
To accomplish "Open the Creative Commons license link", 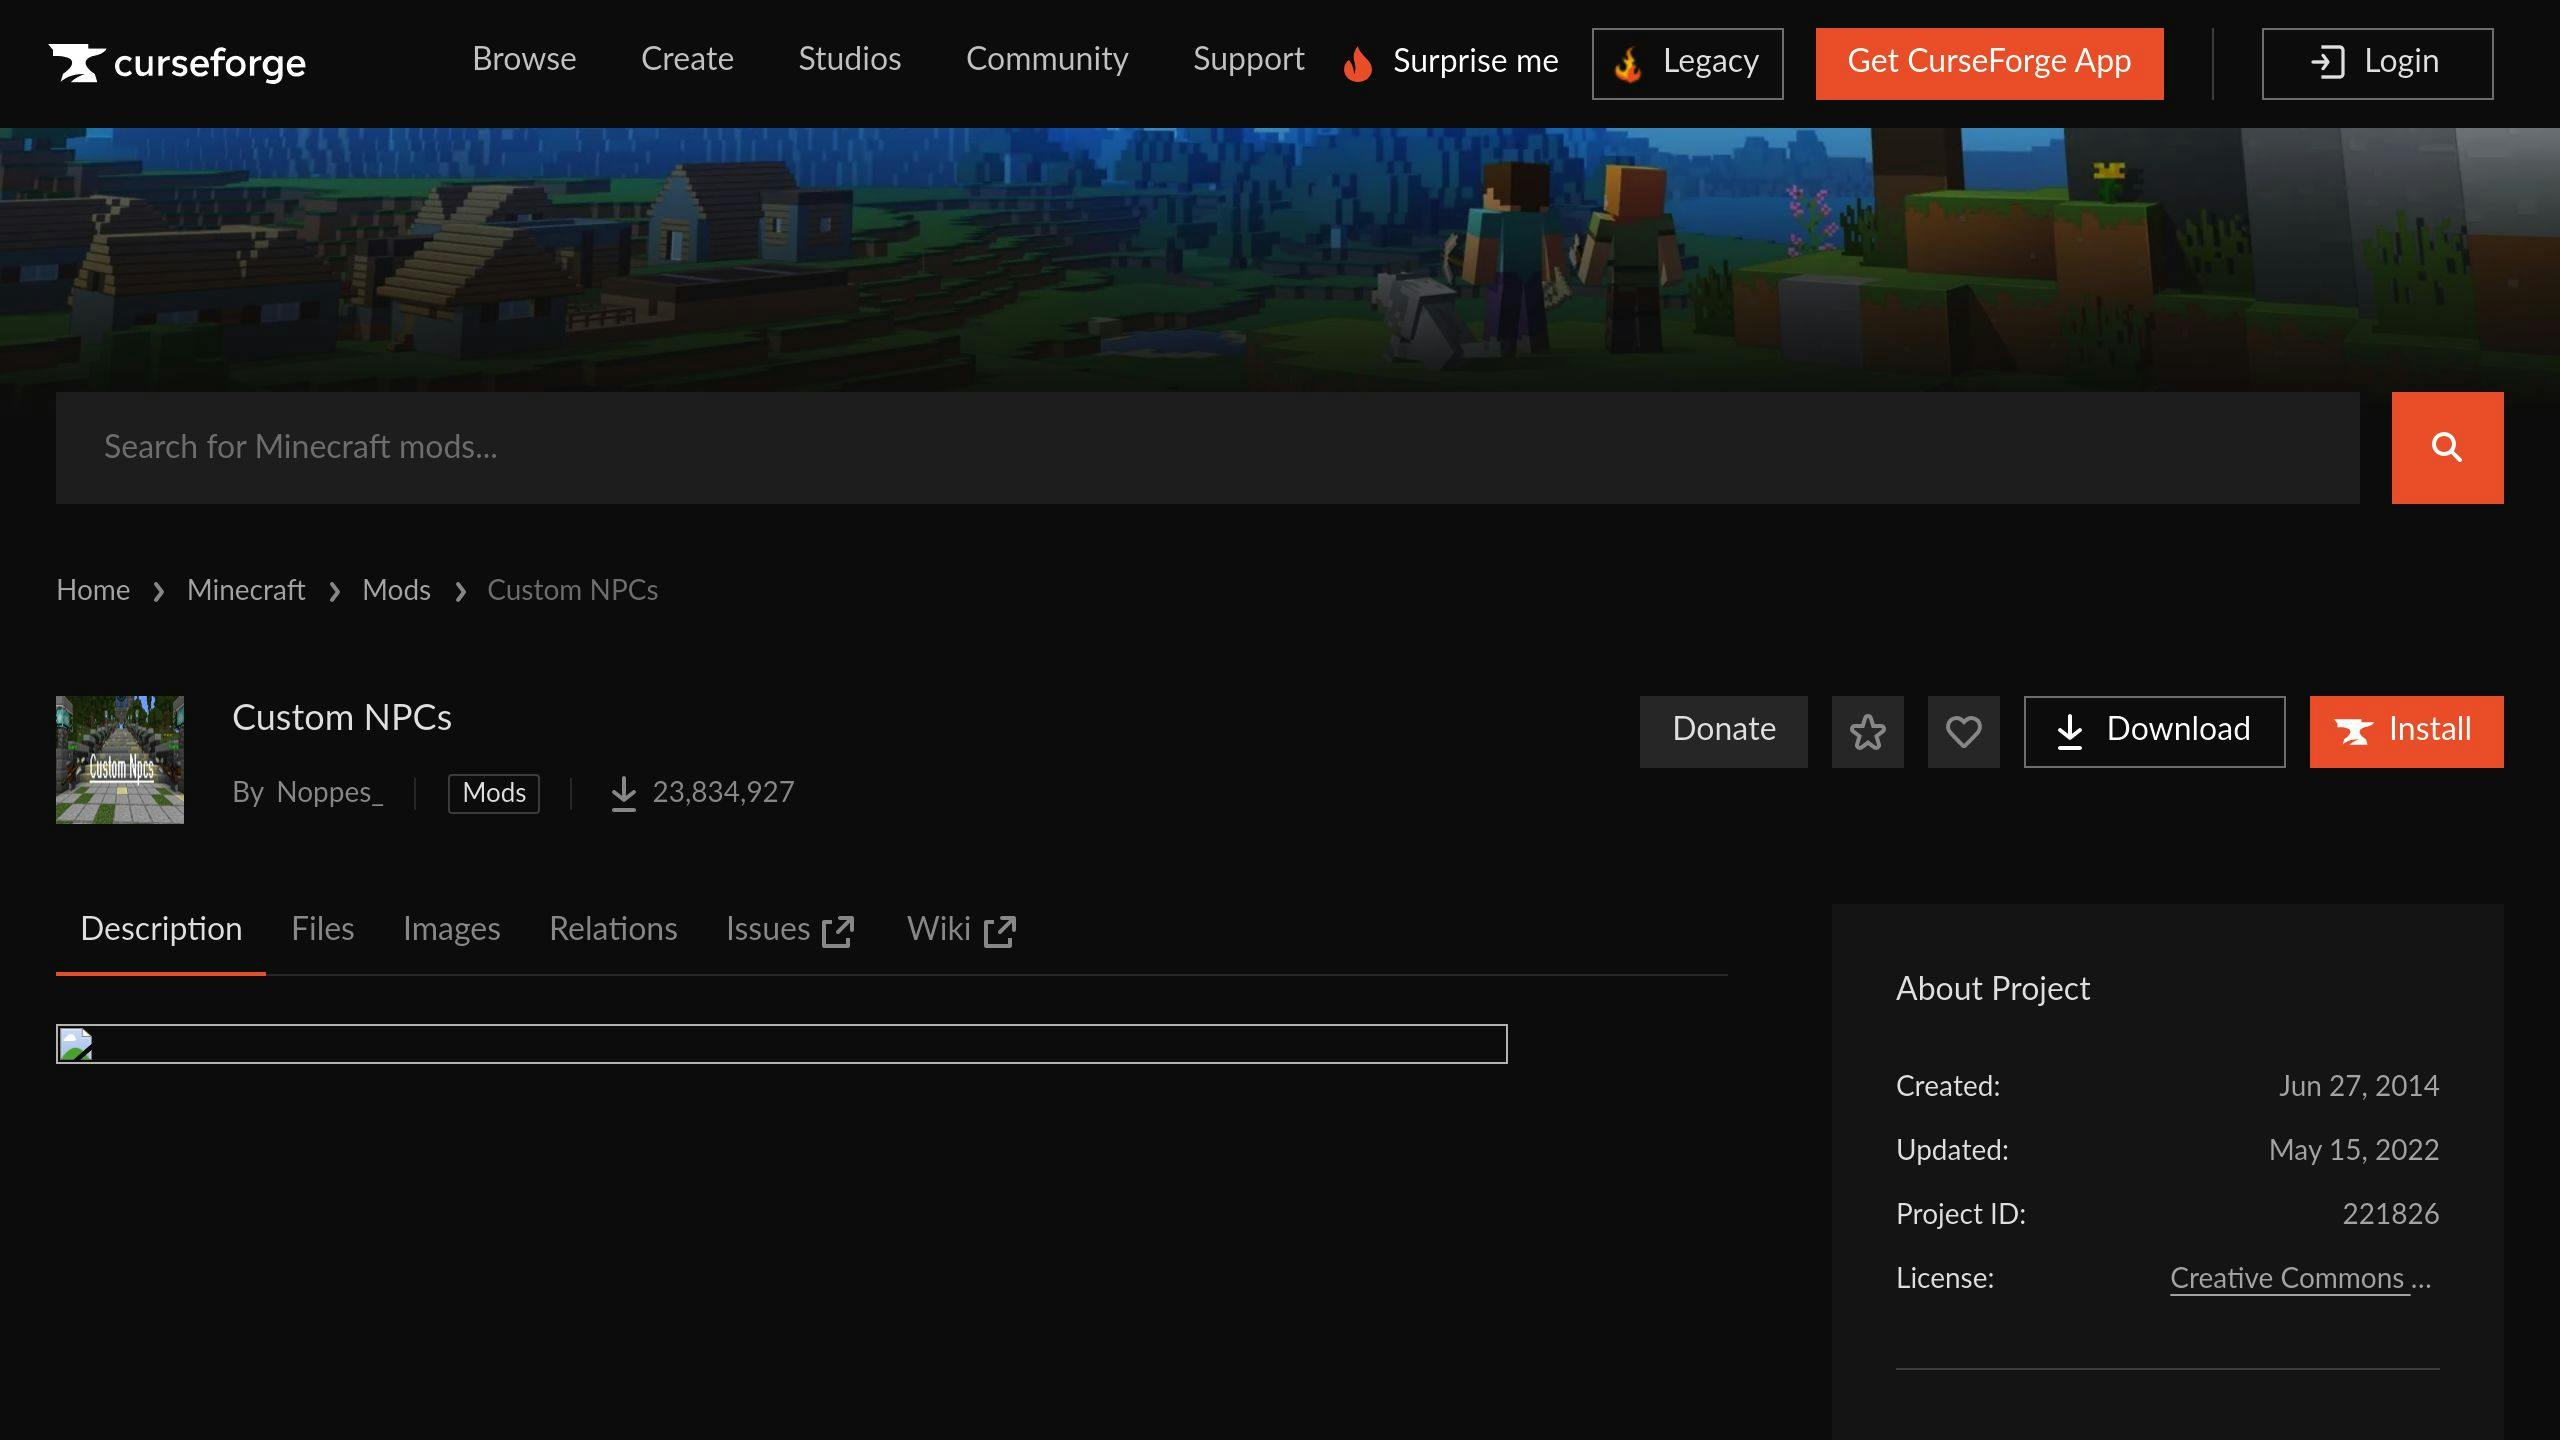I will tap(2300, 1278).
